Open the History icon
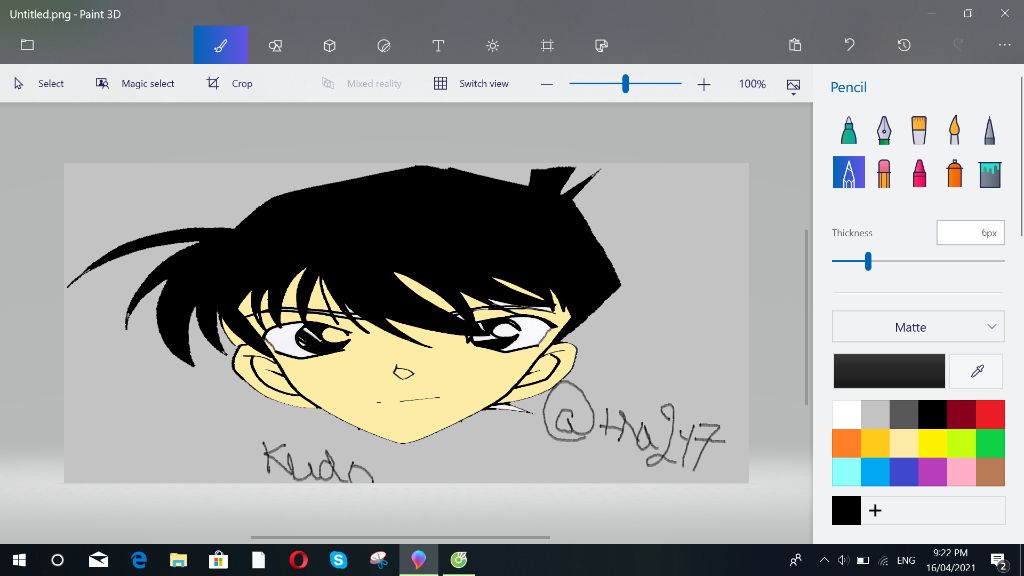1024x576 pixels. [x=904, y=45]
